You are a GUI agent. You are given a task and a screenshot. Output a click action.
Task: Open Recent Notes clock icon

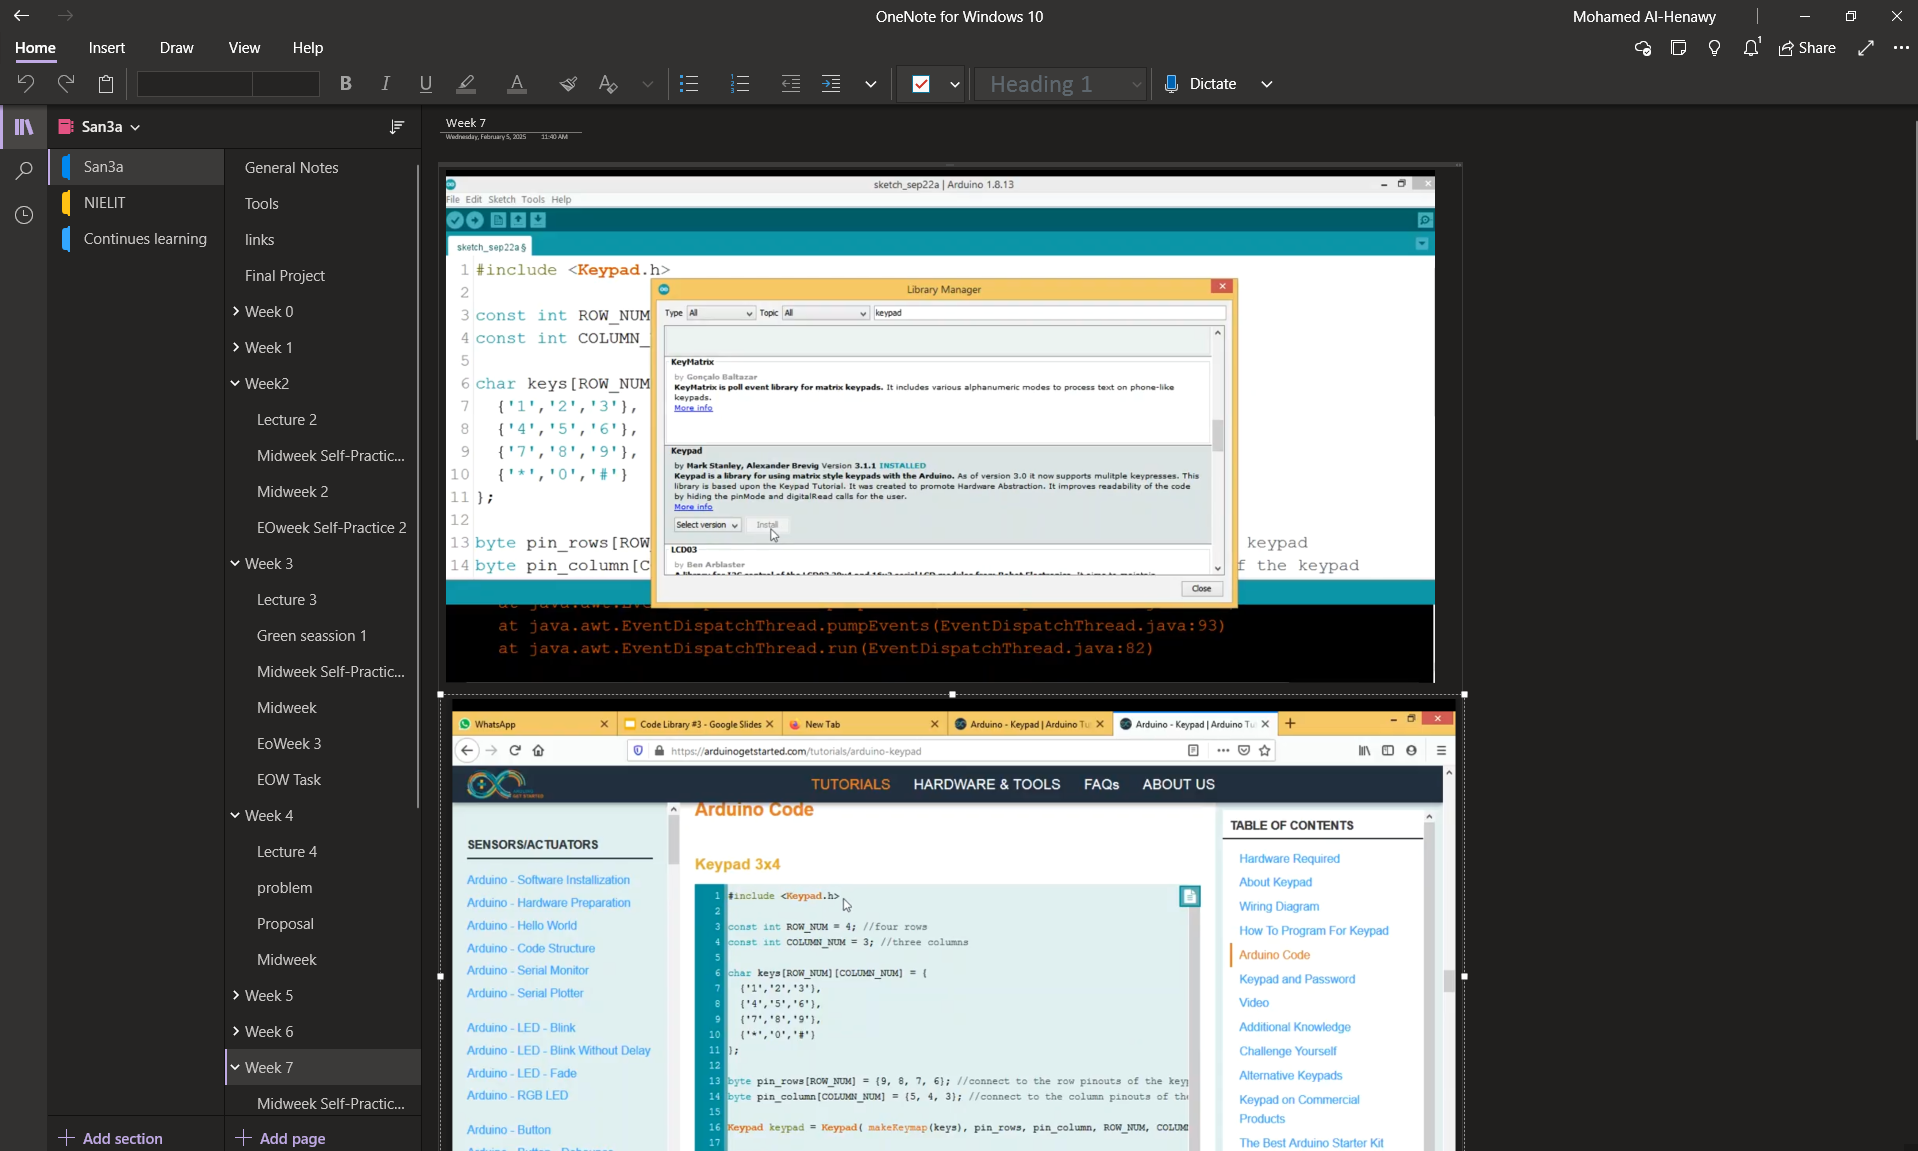point(24,215)
